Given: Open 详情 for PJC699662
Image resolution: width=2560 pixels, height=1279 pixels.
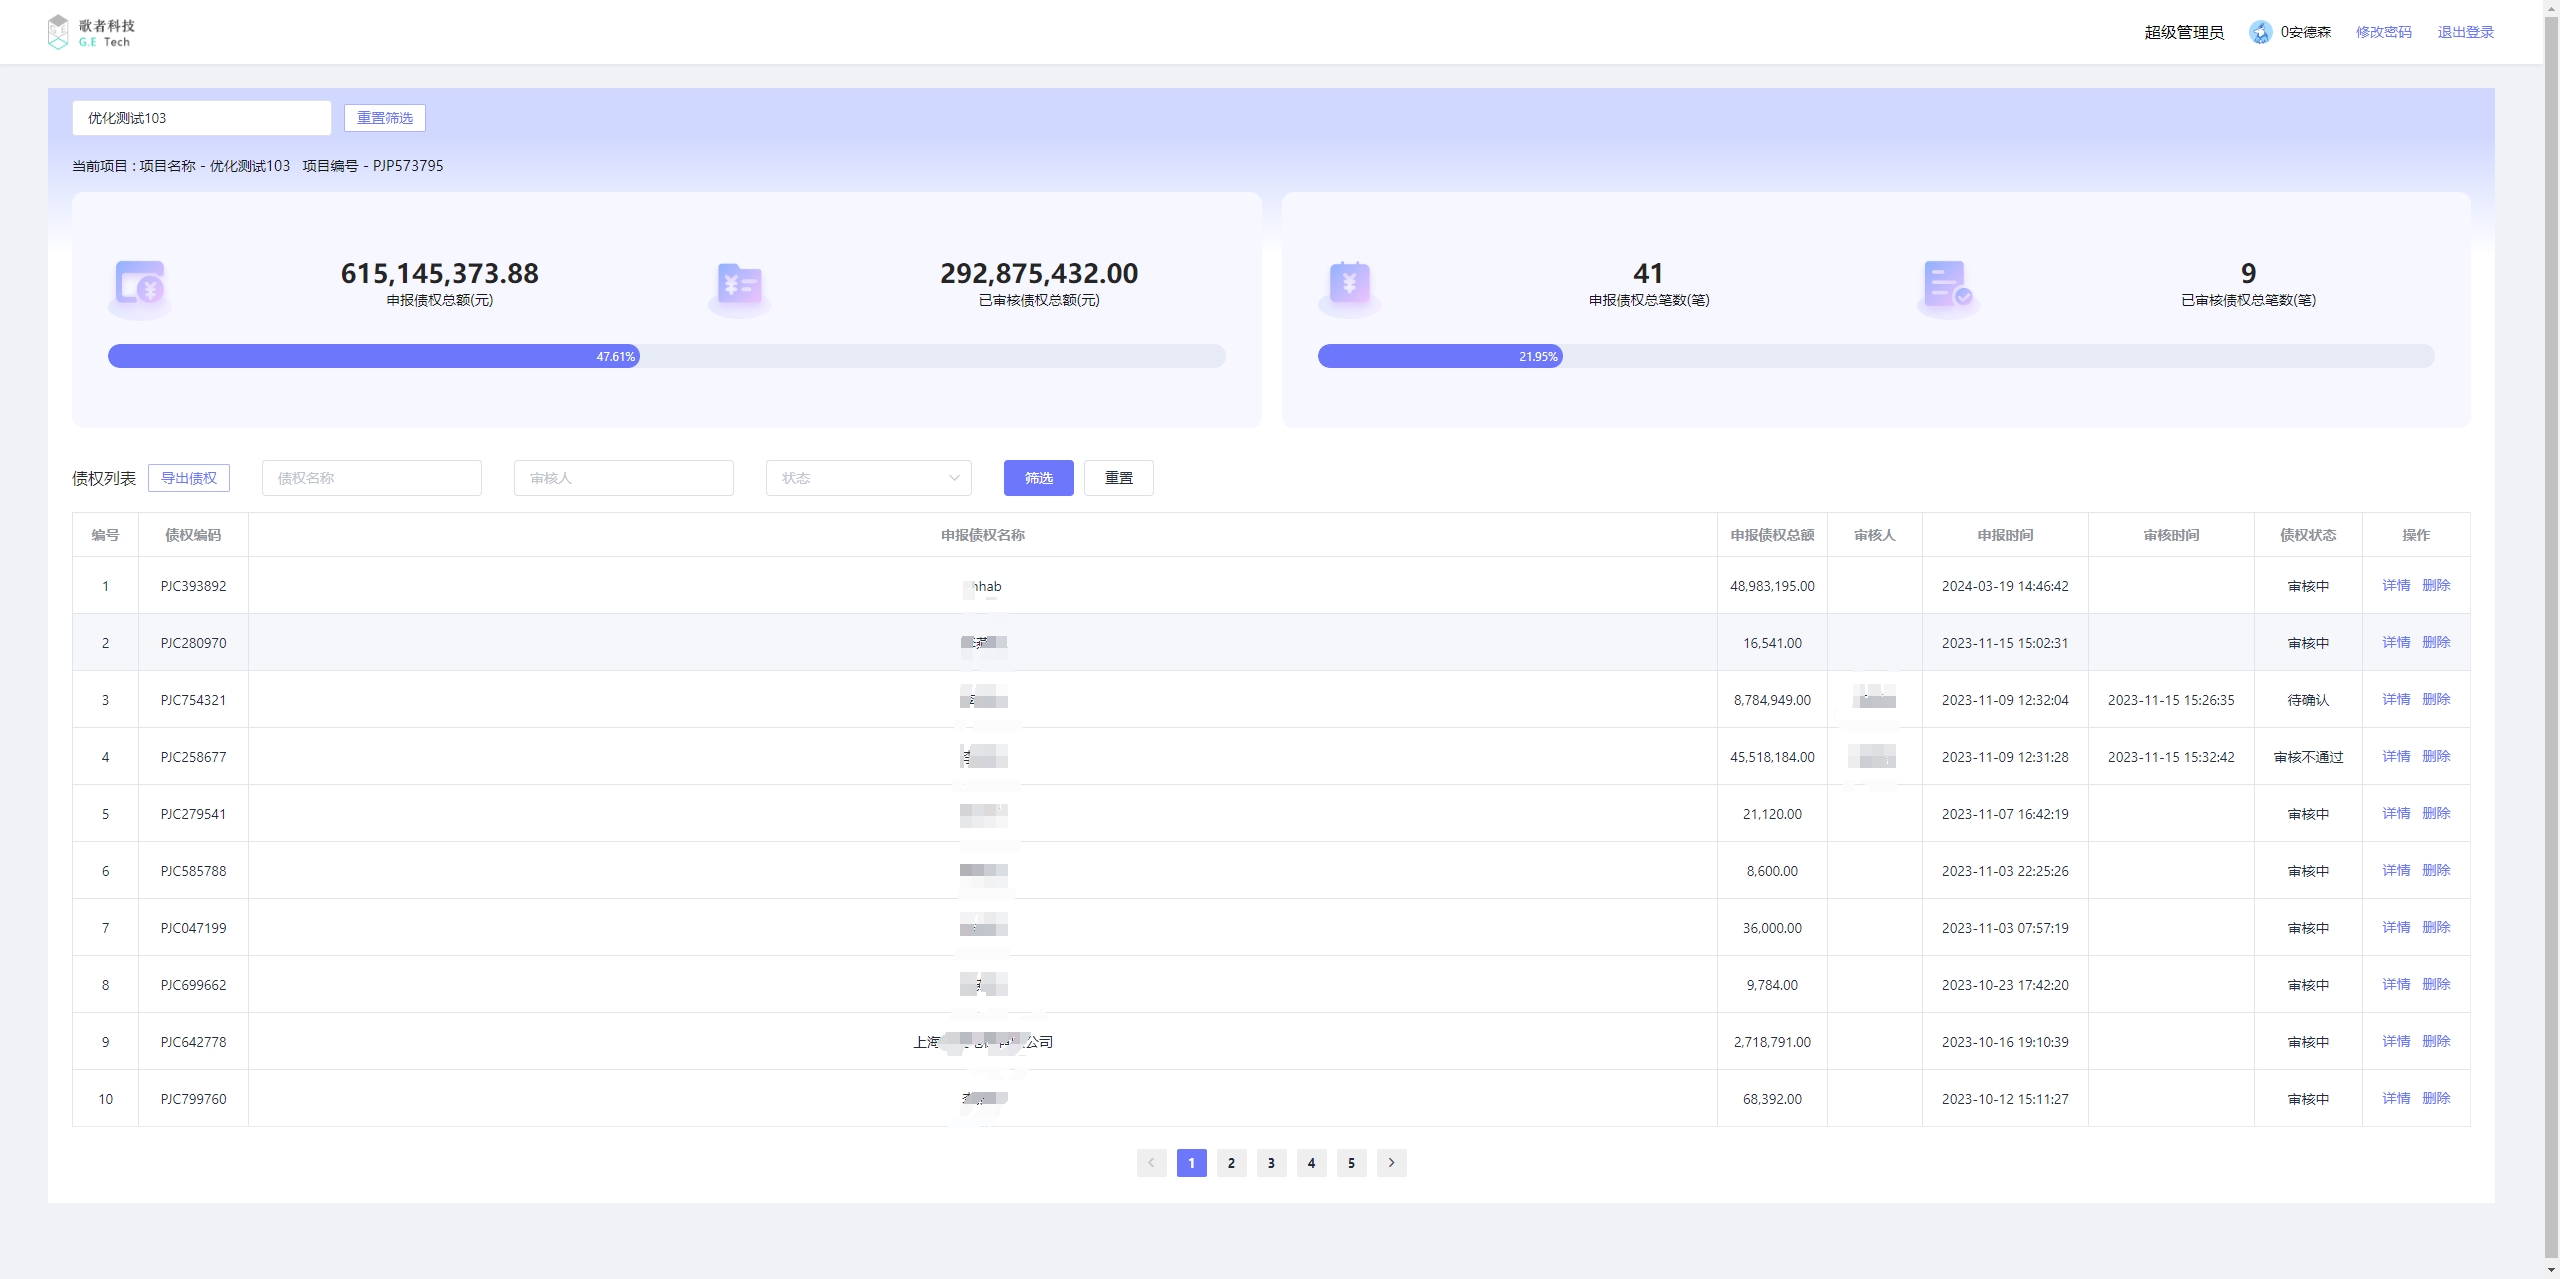Looking at the screenshot, I should click(2396, 984).
